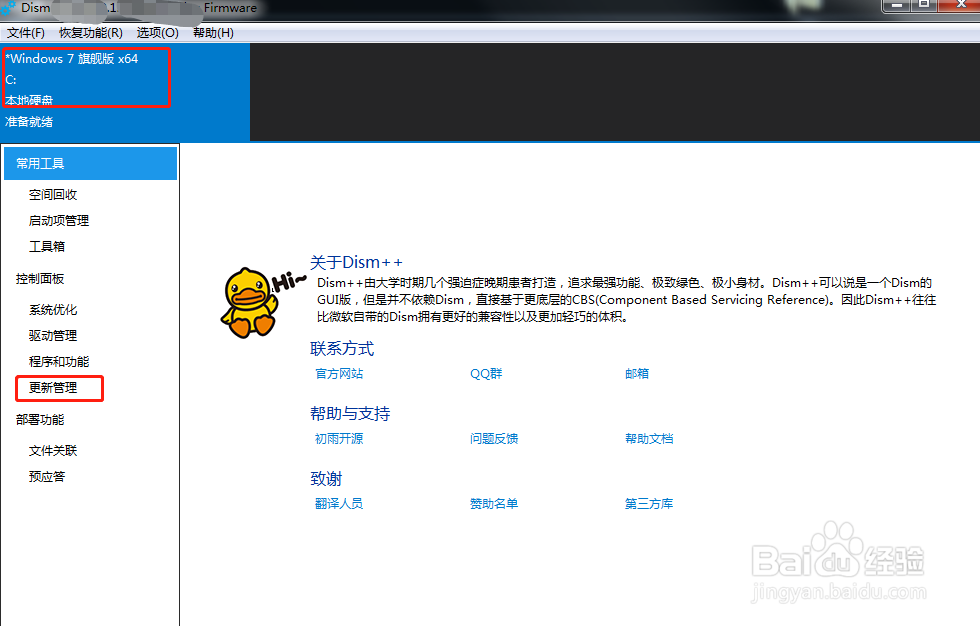Open the 选项(O) menu
Screen dimensions: 980x626
[x=158, y=32]
